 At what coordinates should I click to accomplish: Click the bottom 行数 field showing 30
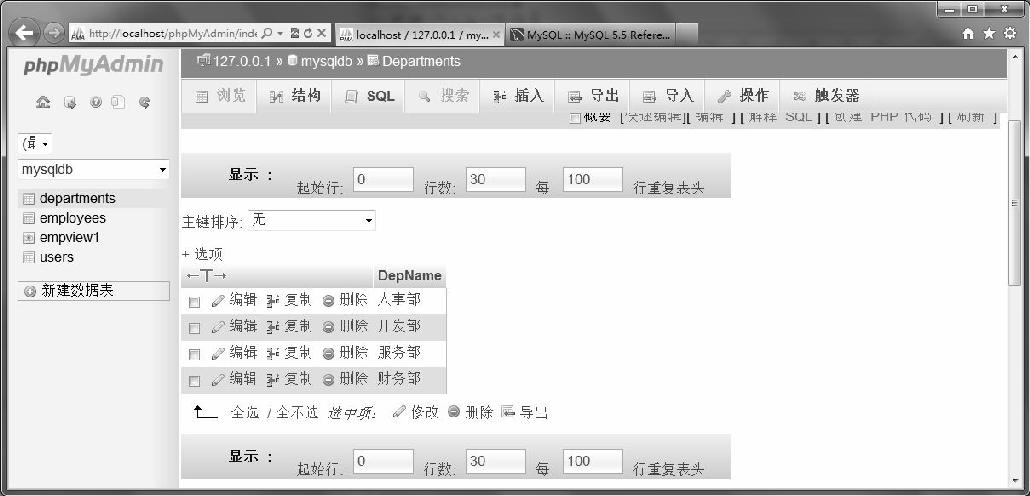(x=496, y=461)
